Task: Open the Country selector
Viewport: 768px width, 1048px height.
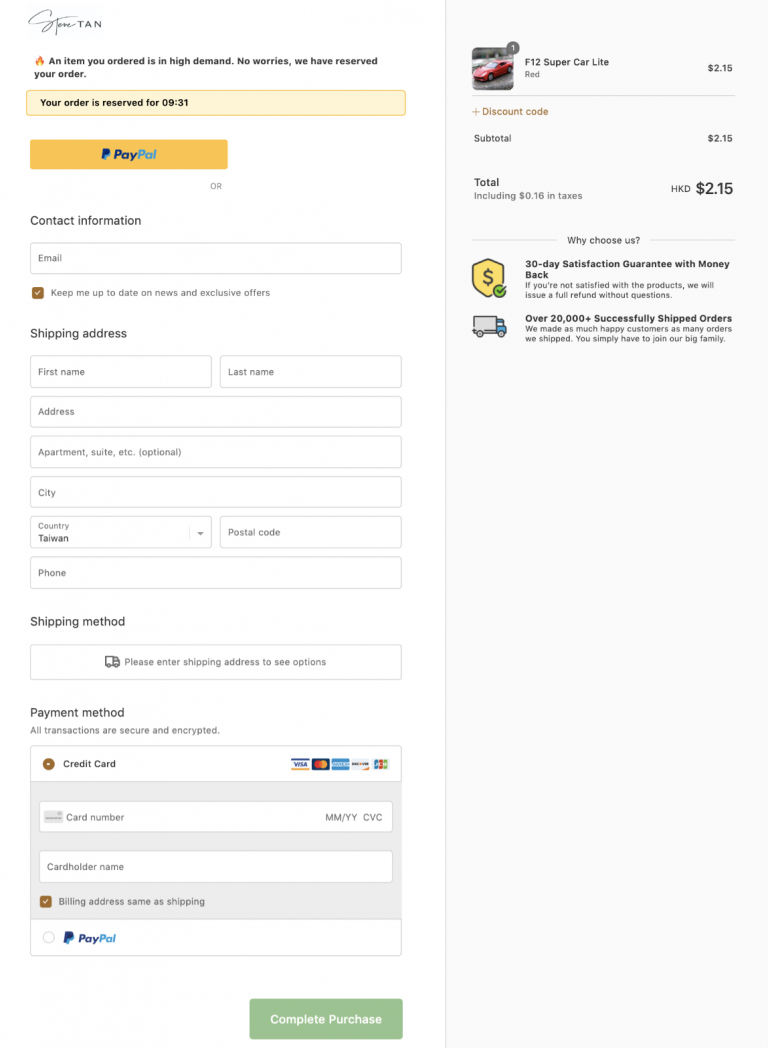Action: tap(120, 531)
